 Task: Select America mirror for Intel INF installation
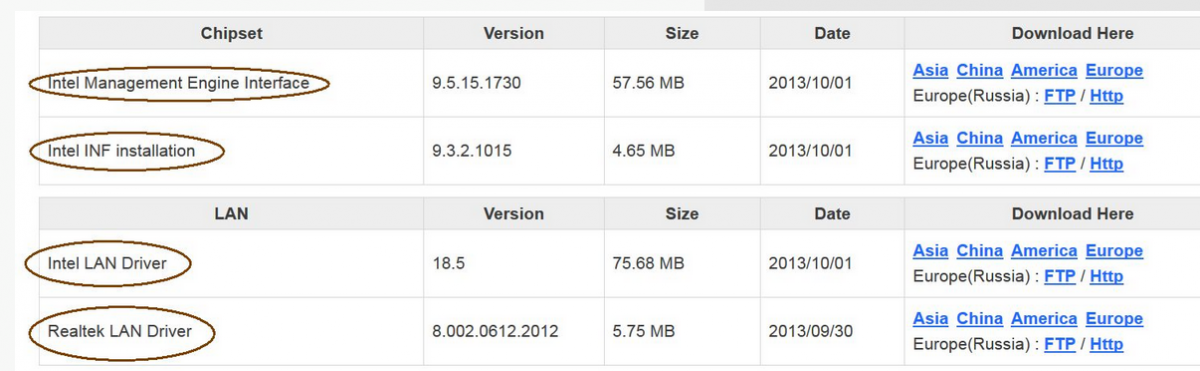point(1044,139)
